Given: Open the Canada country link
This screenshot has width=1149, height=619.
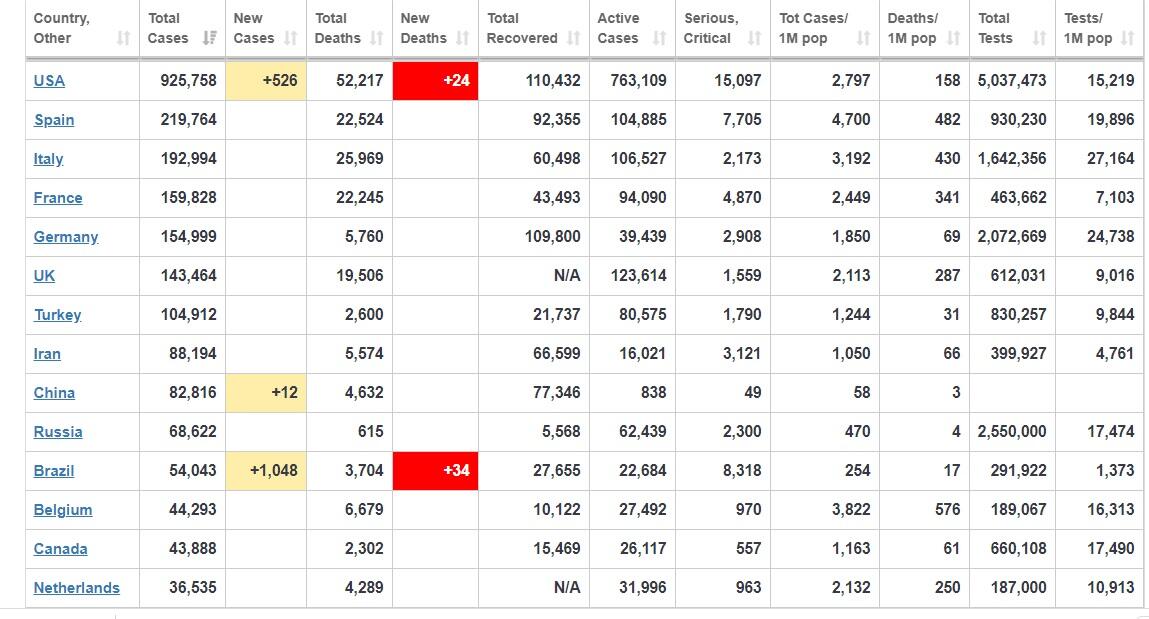Looking at the screenshot, I should click(x=60, y=549).
